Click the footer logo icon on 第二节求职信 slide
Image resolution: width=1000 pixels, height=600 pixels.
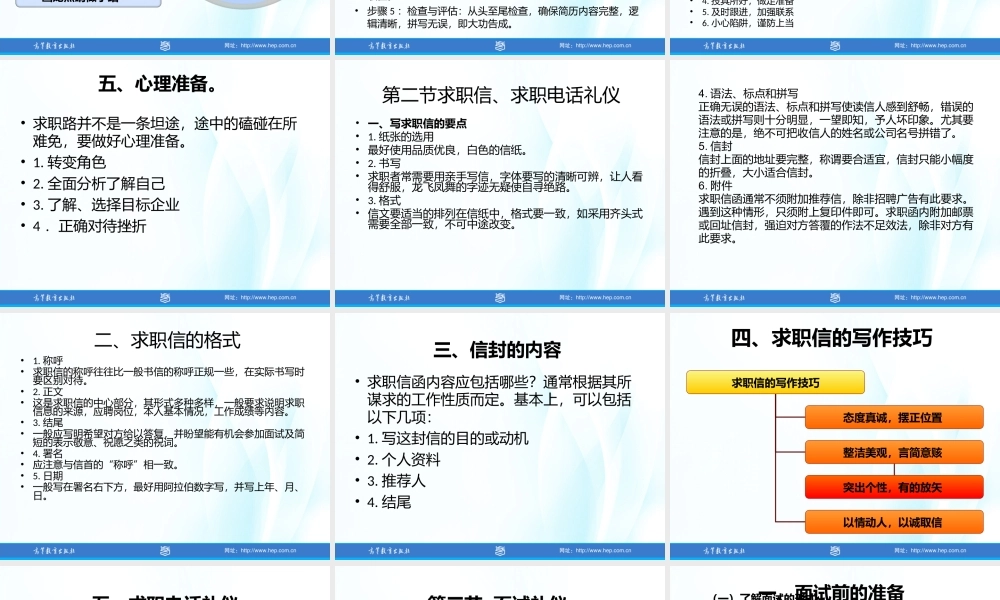point(500,298)
